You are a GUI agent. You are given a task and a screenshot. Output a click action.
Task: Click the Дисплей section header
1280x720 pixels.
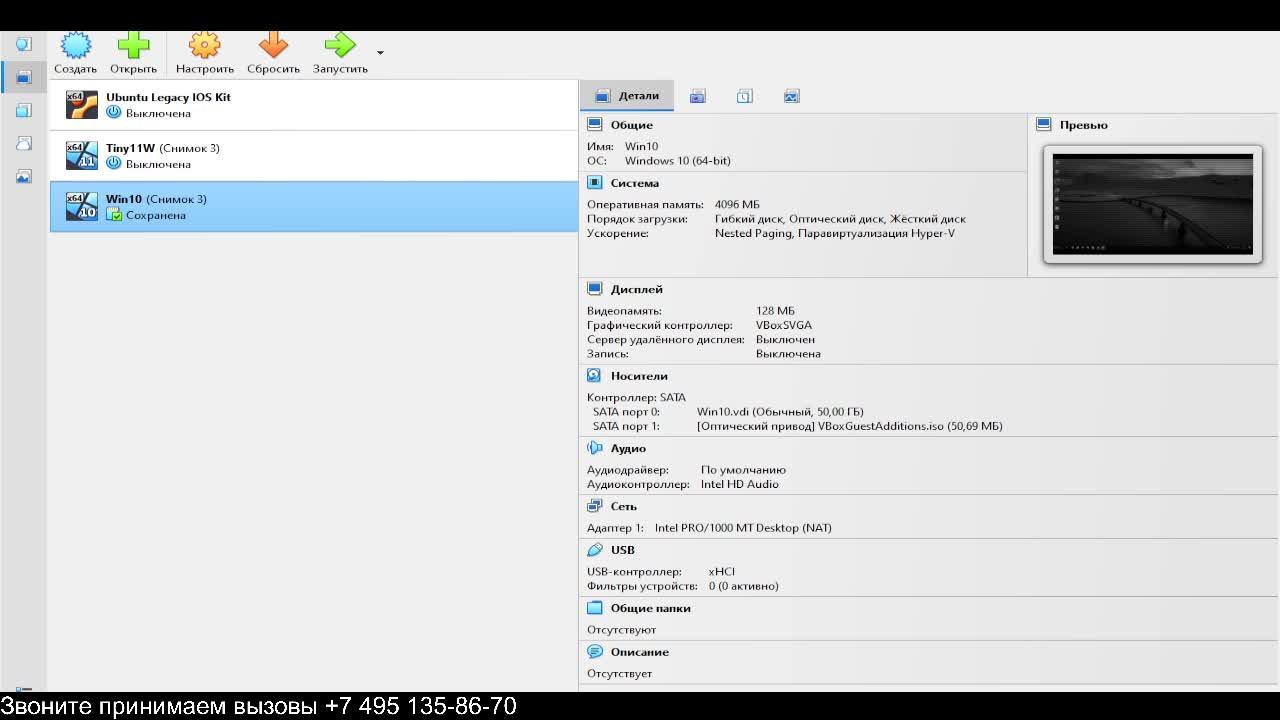coord(637,289)
